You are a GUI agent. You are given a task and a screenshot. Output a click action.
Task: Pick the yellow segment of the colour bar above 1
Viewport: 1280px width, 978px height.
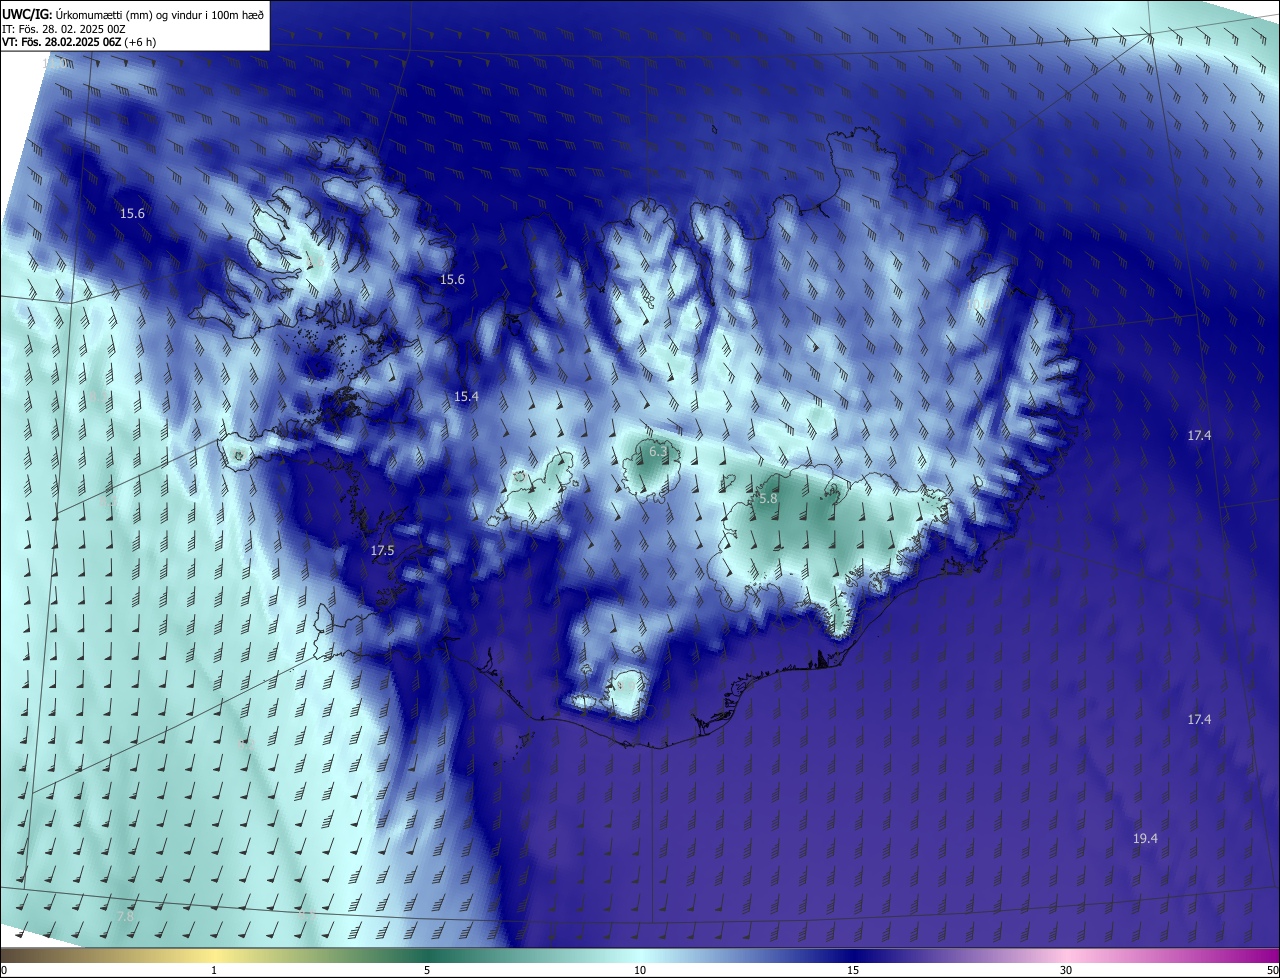coord(214,956)
